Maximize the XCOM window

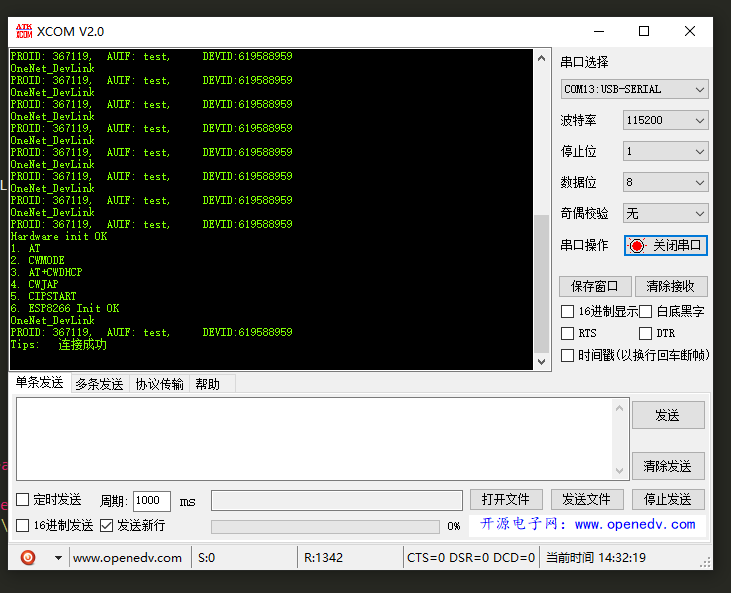[644, 31]
